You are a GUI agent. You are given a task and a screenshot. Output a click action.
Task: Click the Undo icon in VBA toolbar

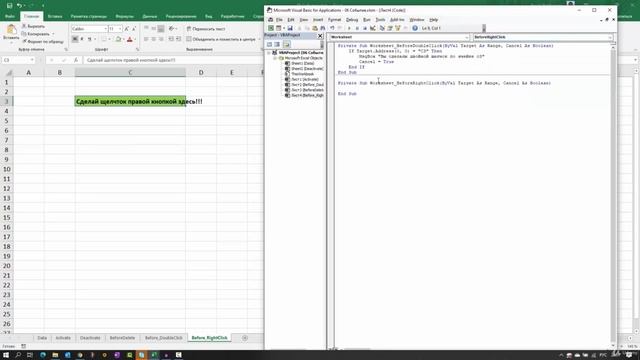click(332, 28)
